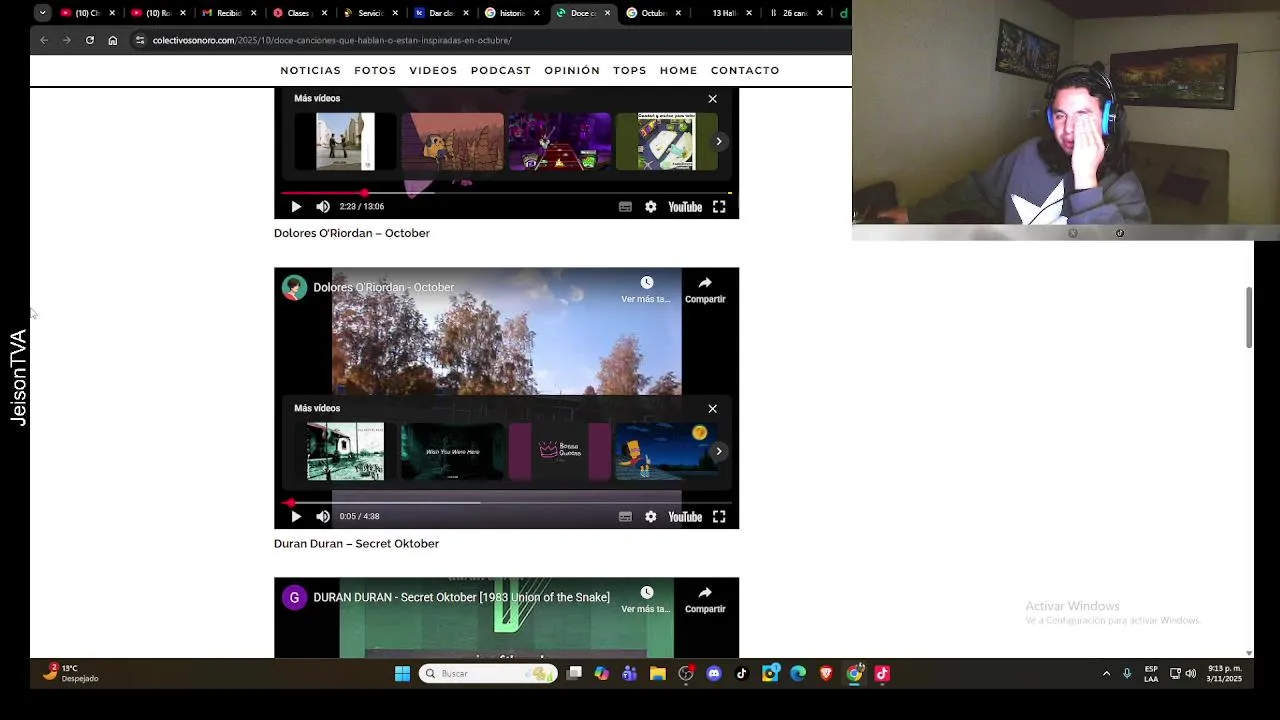Image resolution: width=1280 pixels, height=720 pixels.
Task: Open YouTube logo on the top 13:06 video
Action: [x=685, y=207]
